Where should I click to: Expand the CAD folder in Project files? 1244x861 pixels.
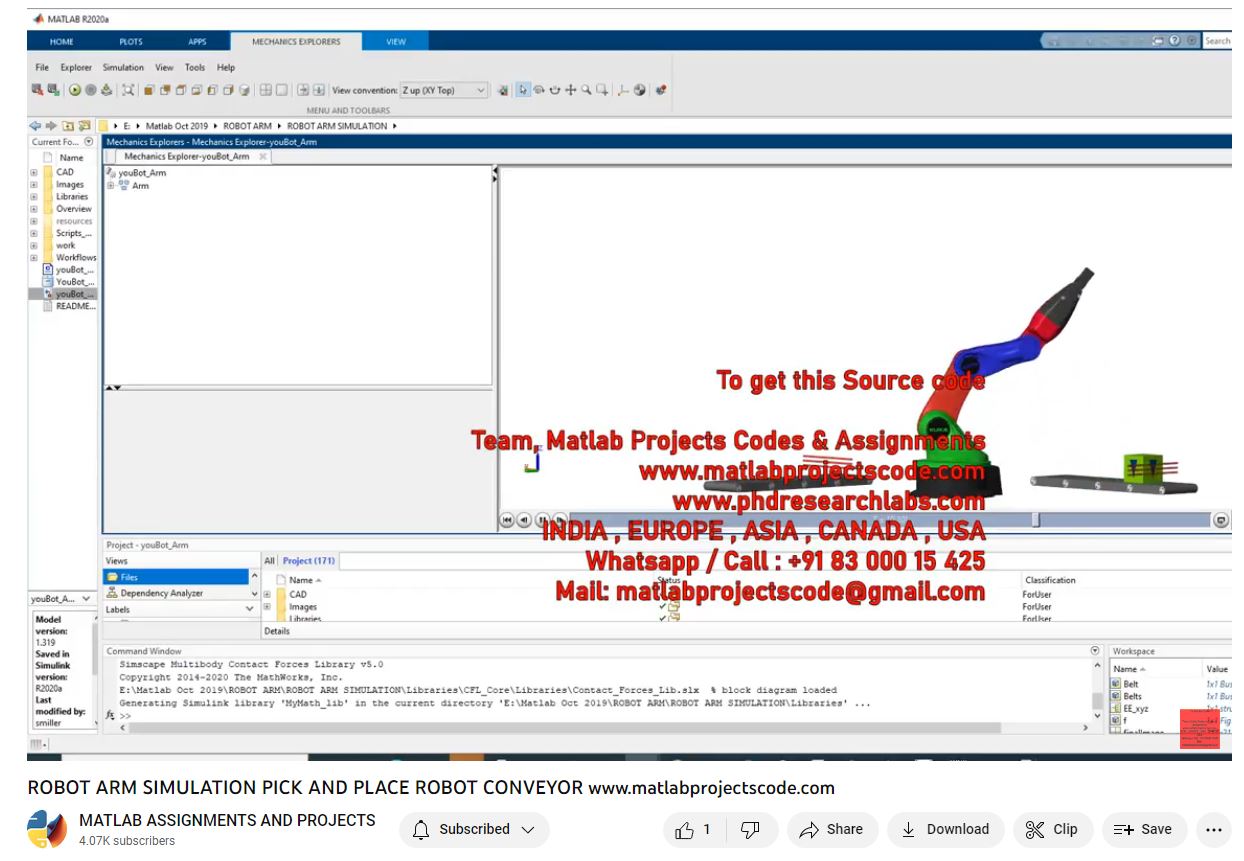[x=267, y=594]
